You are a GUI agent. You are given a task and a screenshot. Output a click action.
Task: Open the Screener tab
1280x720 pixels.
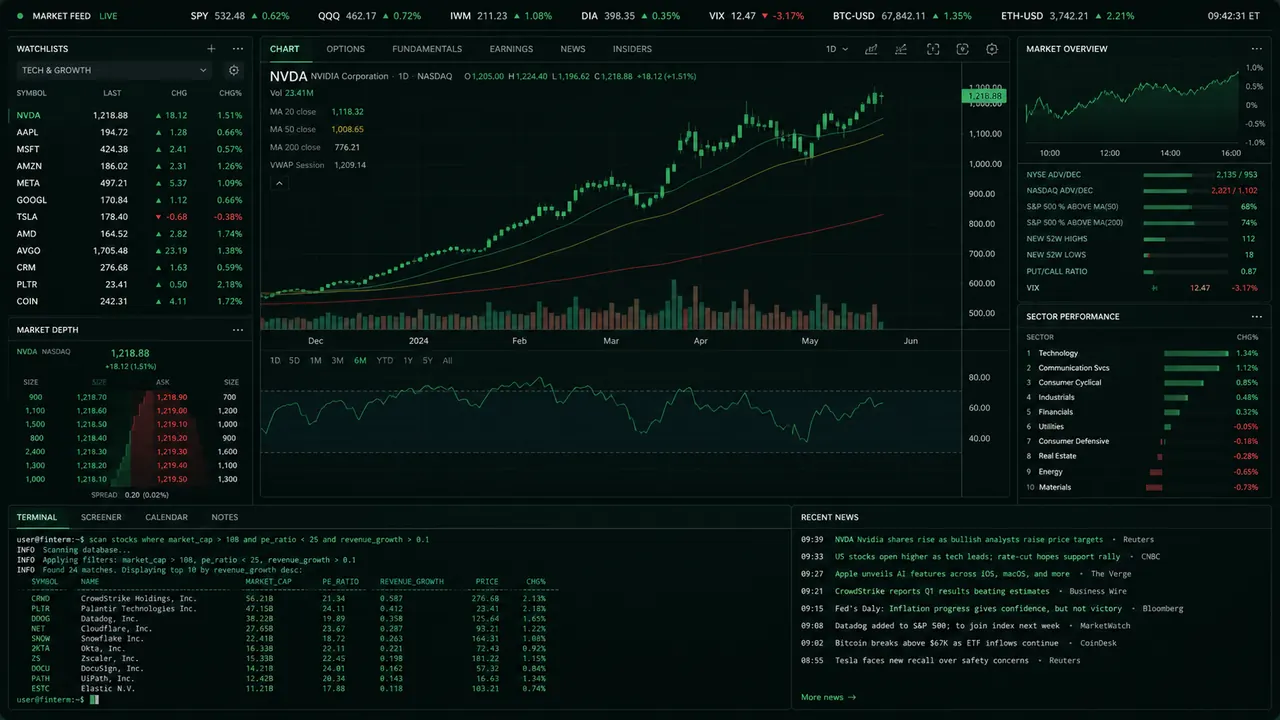click(x=101, y=517)
